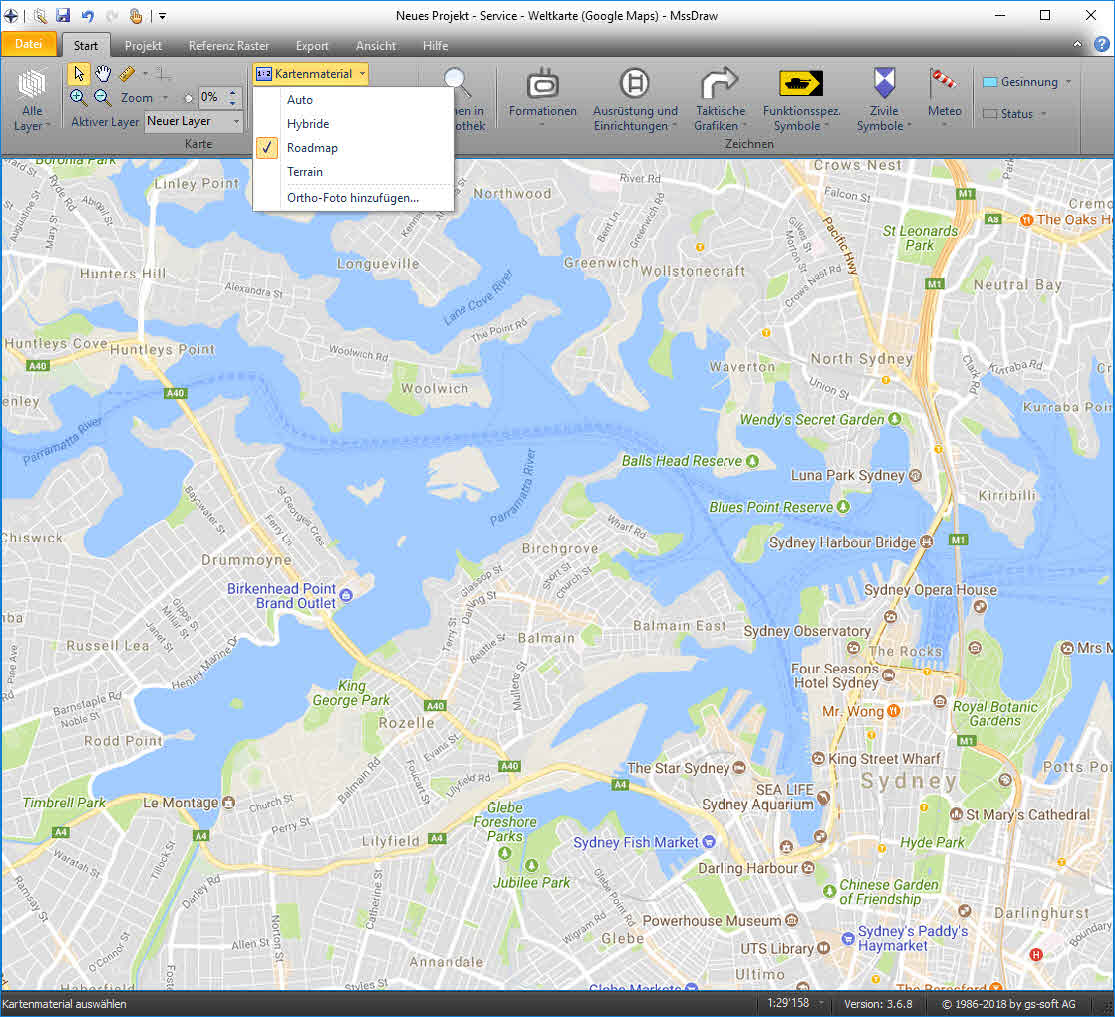Open the Zivile Symbole shield icon
Image resolution: width=1115 pixels, height=1017 pixels.
[884, 100]
